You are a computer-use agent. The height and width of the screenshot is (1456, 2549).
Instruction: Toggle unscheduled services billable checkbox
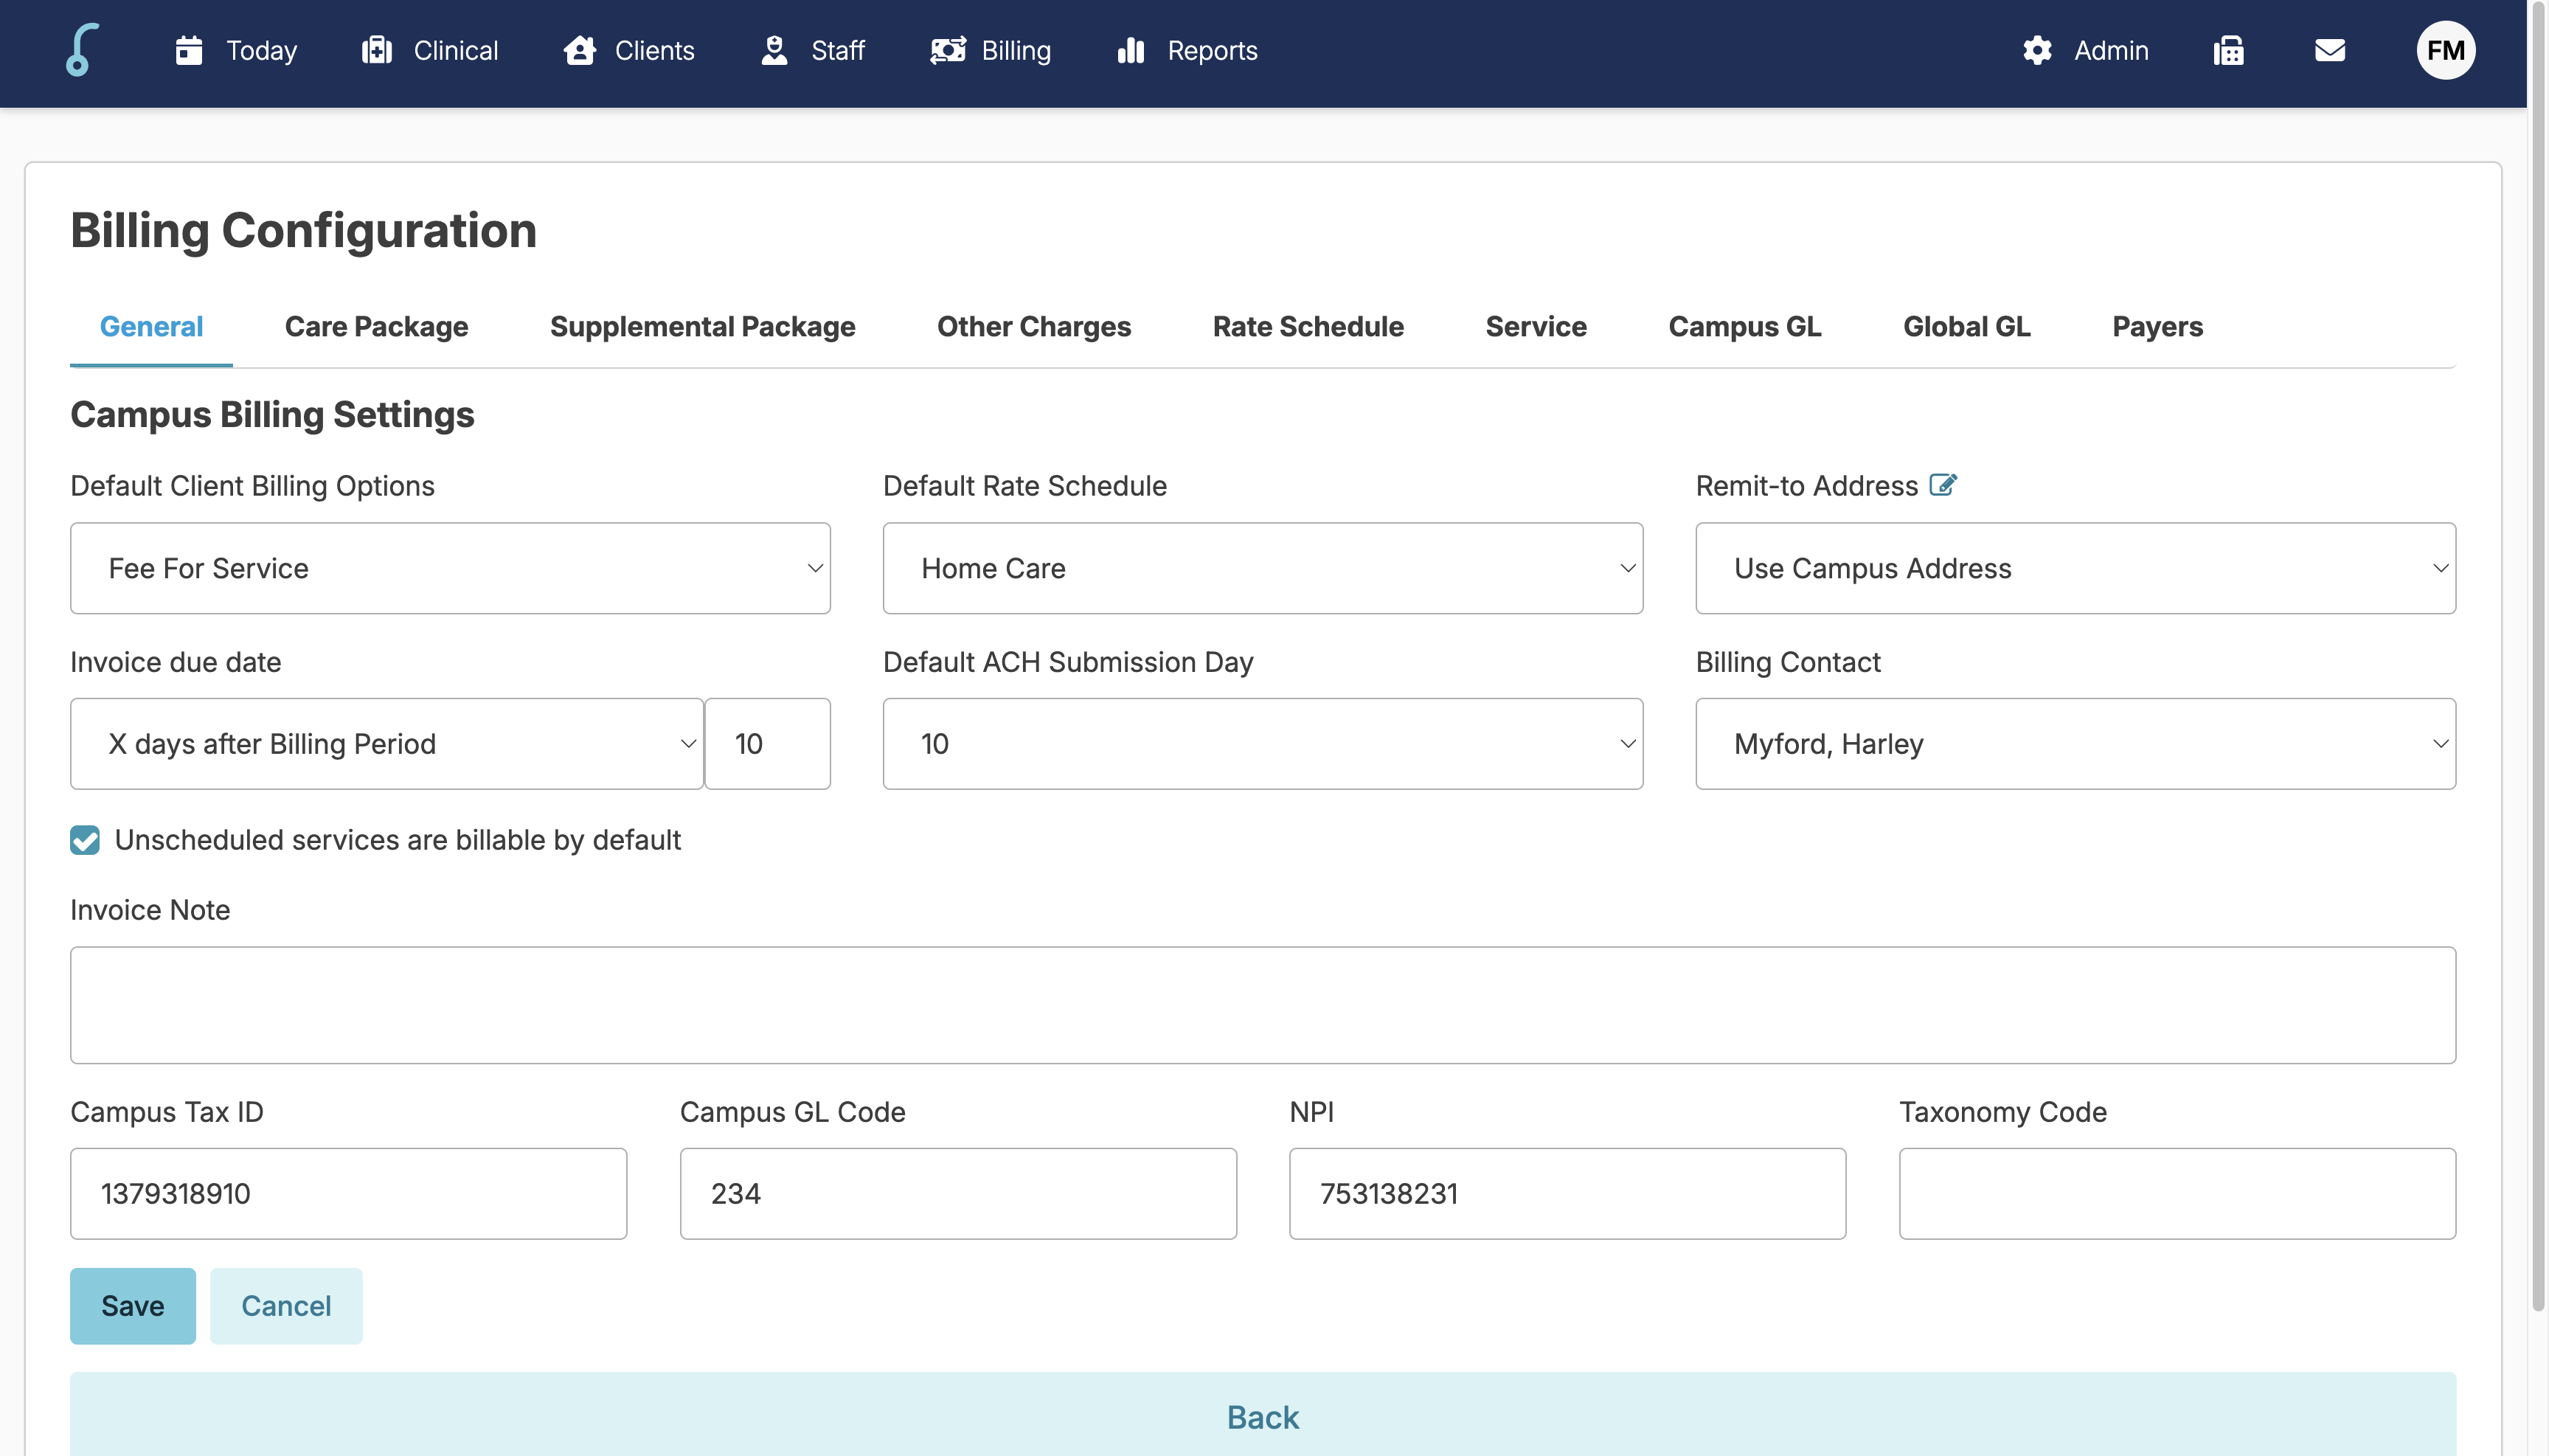[x=85, y=840]
